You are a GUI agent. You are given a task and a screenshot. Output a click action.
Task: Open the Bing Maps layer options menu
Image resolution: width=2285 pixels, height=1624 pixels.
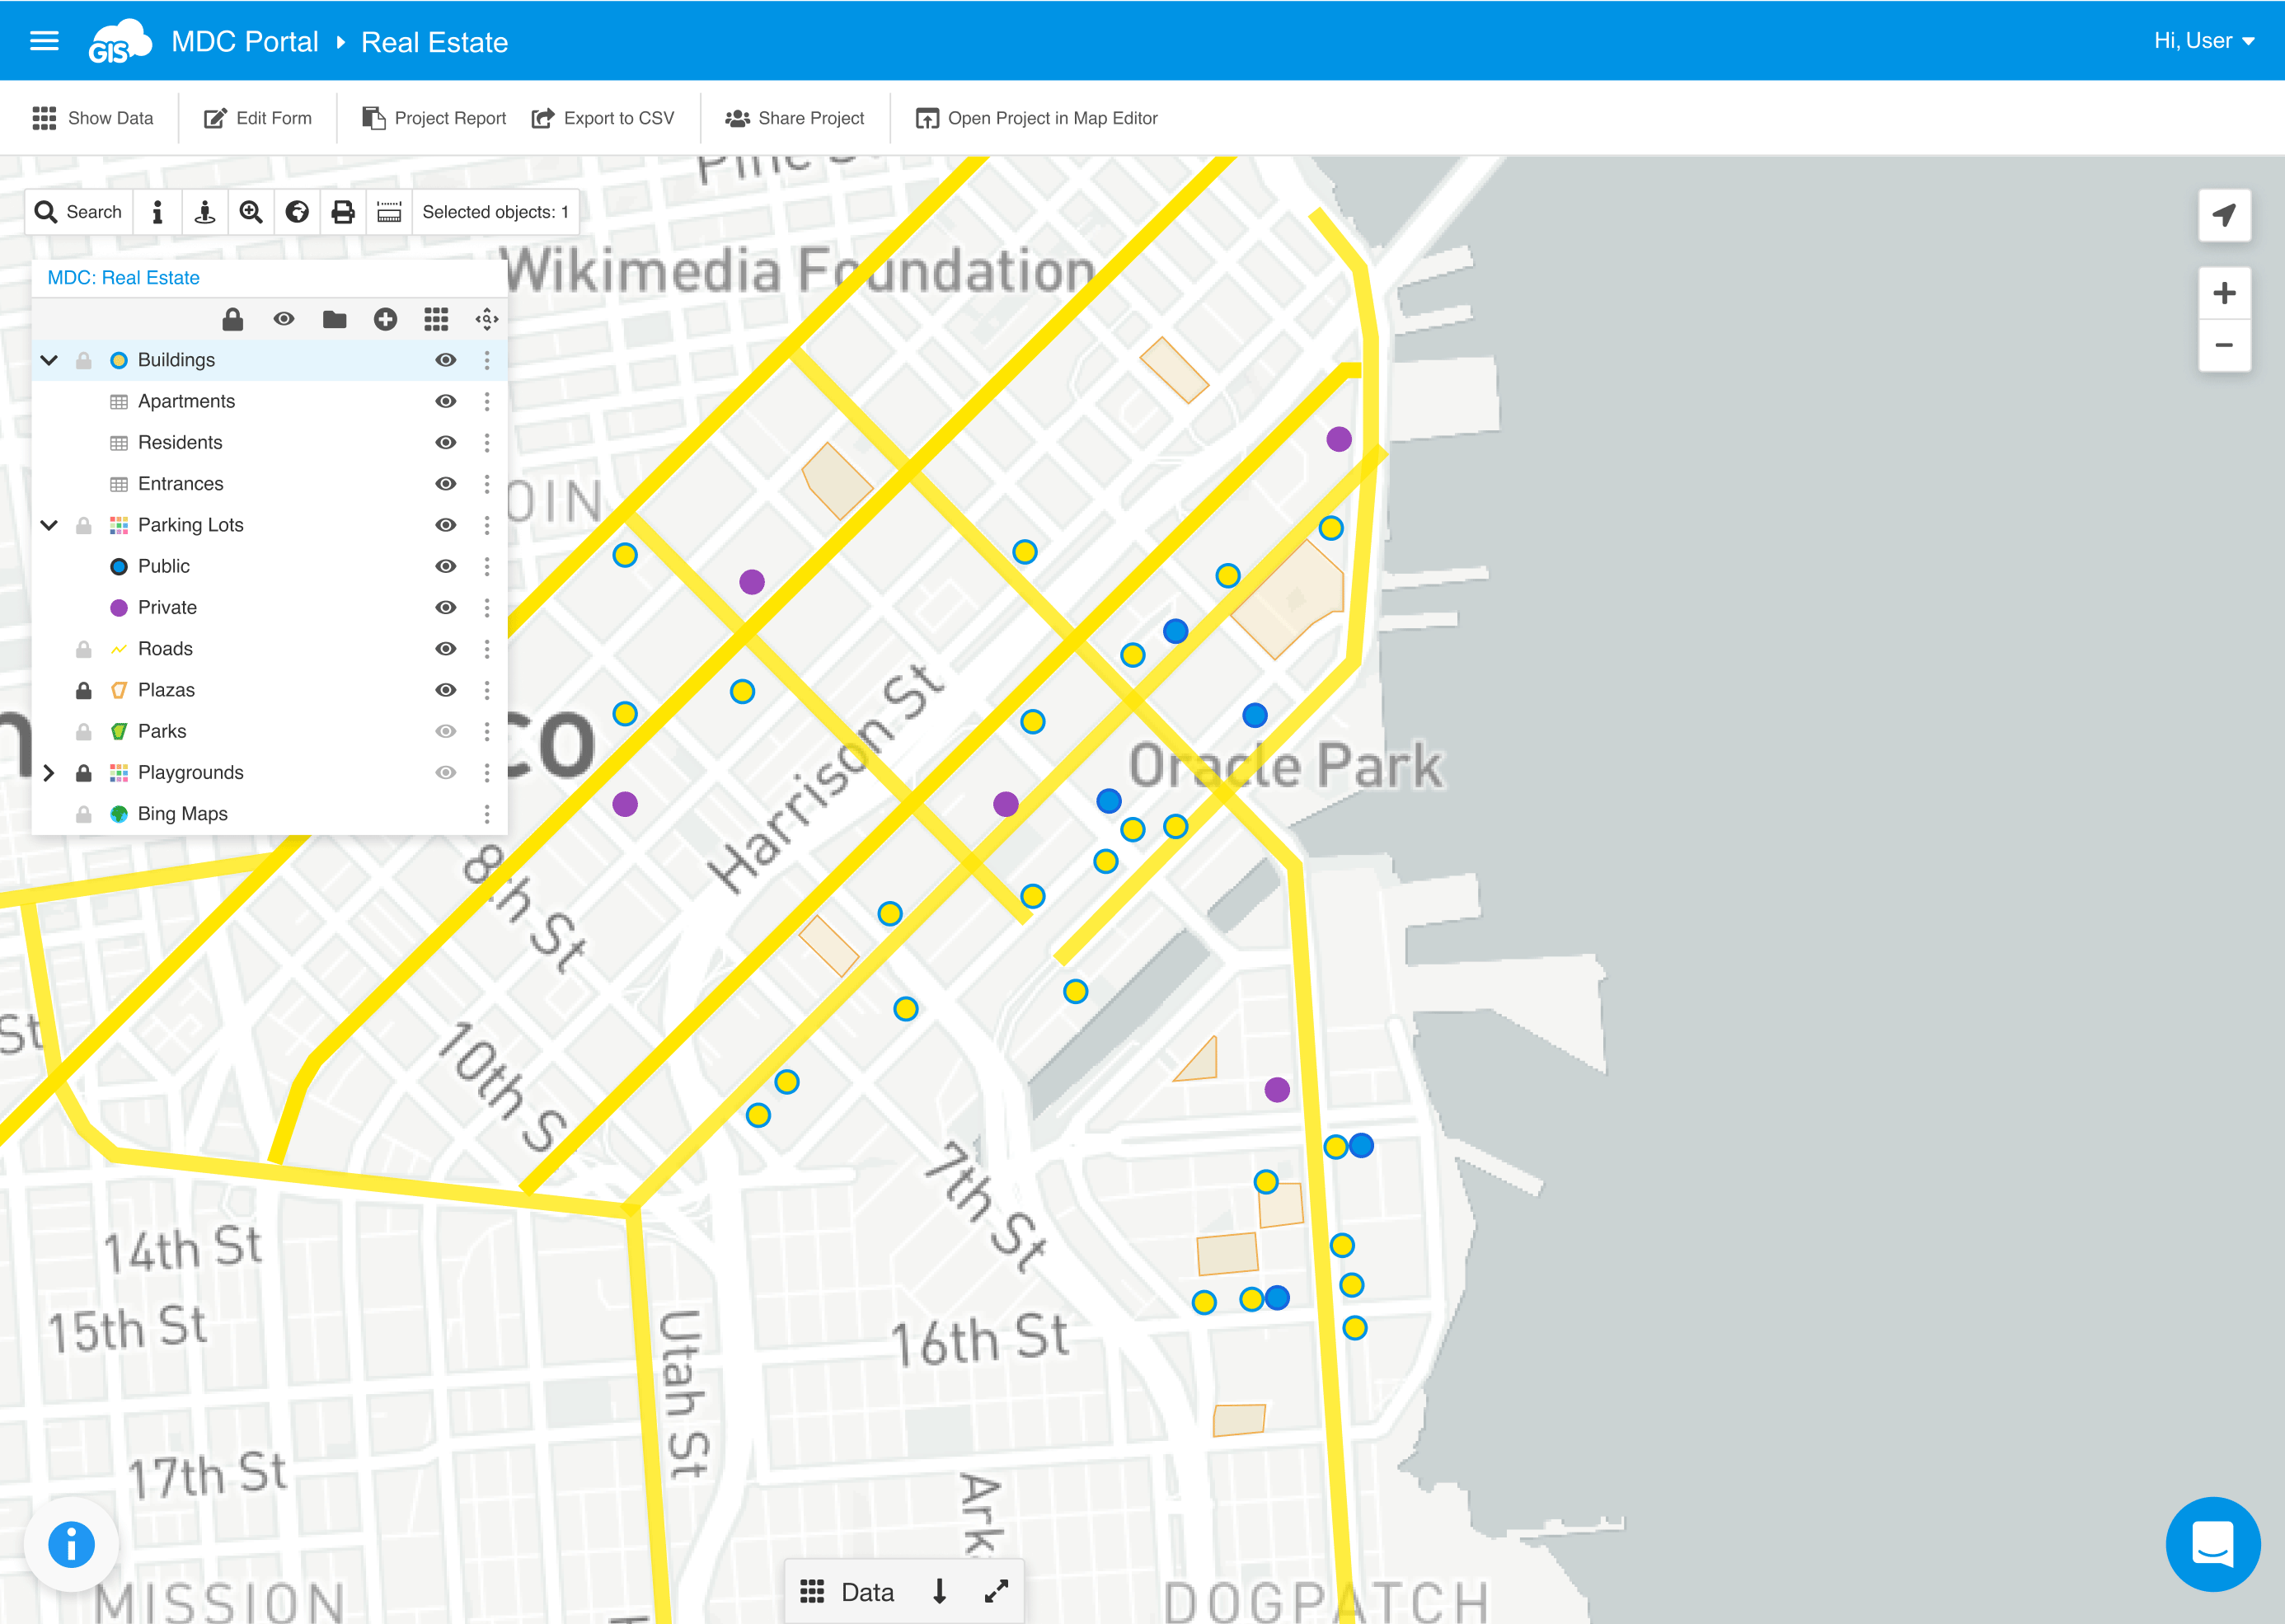click(x=487, y=813)
